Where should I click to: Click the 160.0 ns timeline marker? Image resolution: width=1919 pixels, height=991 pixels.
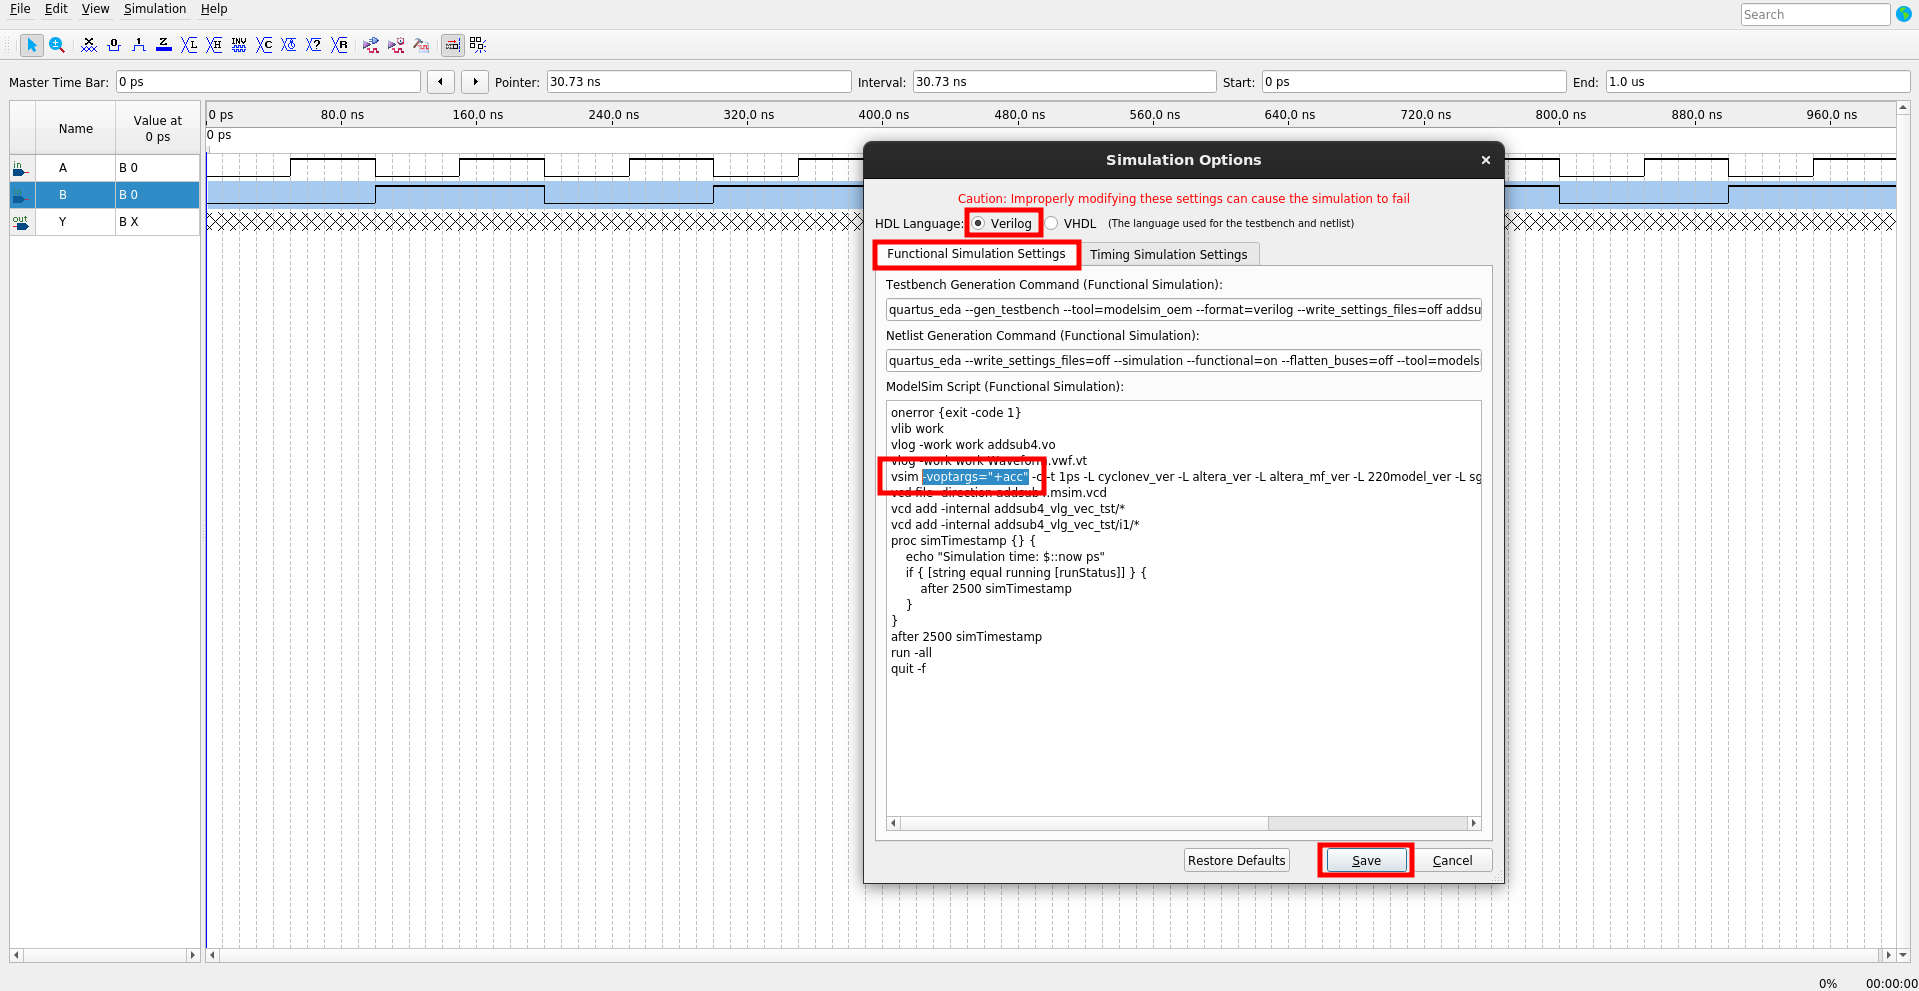coord(477,115)
